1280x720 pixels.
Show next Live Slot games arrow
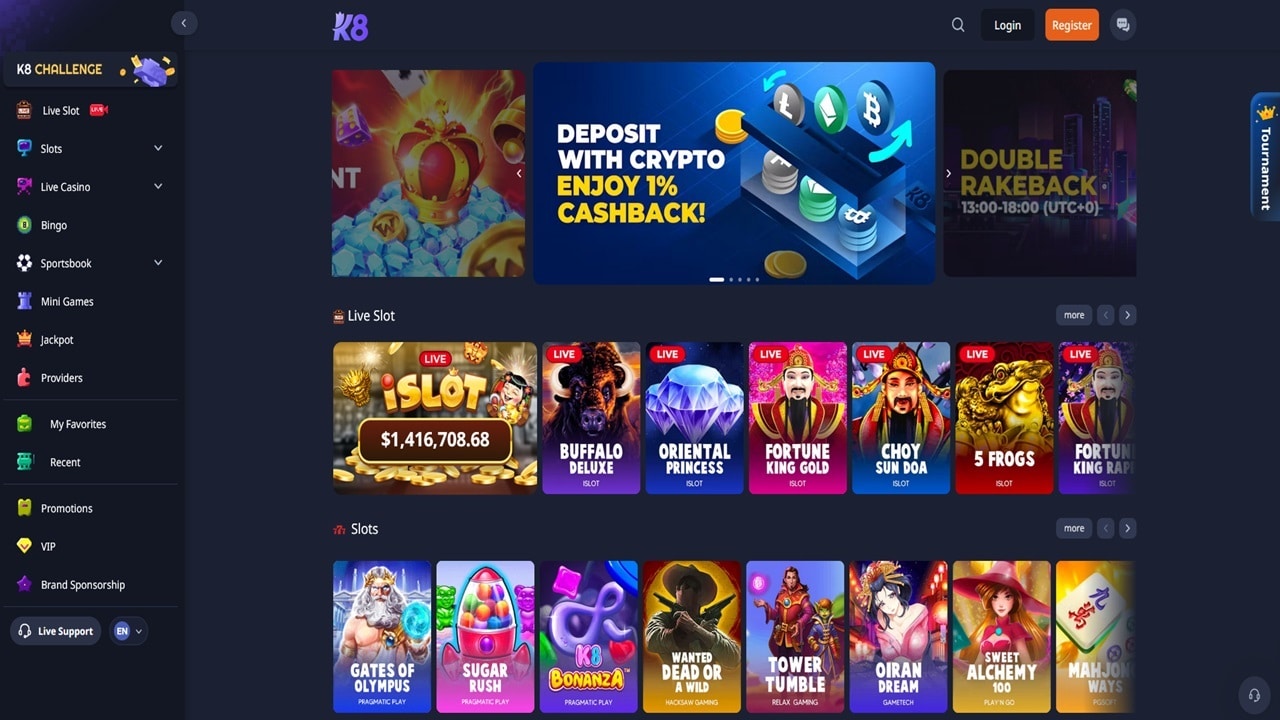1127,315
